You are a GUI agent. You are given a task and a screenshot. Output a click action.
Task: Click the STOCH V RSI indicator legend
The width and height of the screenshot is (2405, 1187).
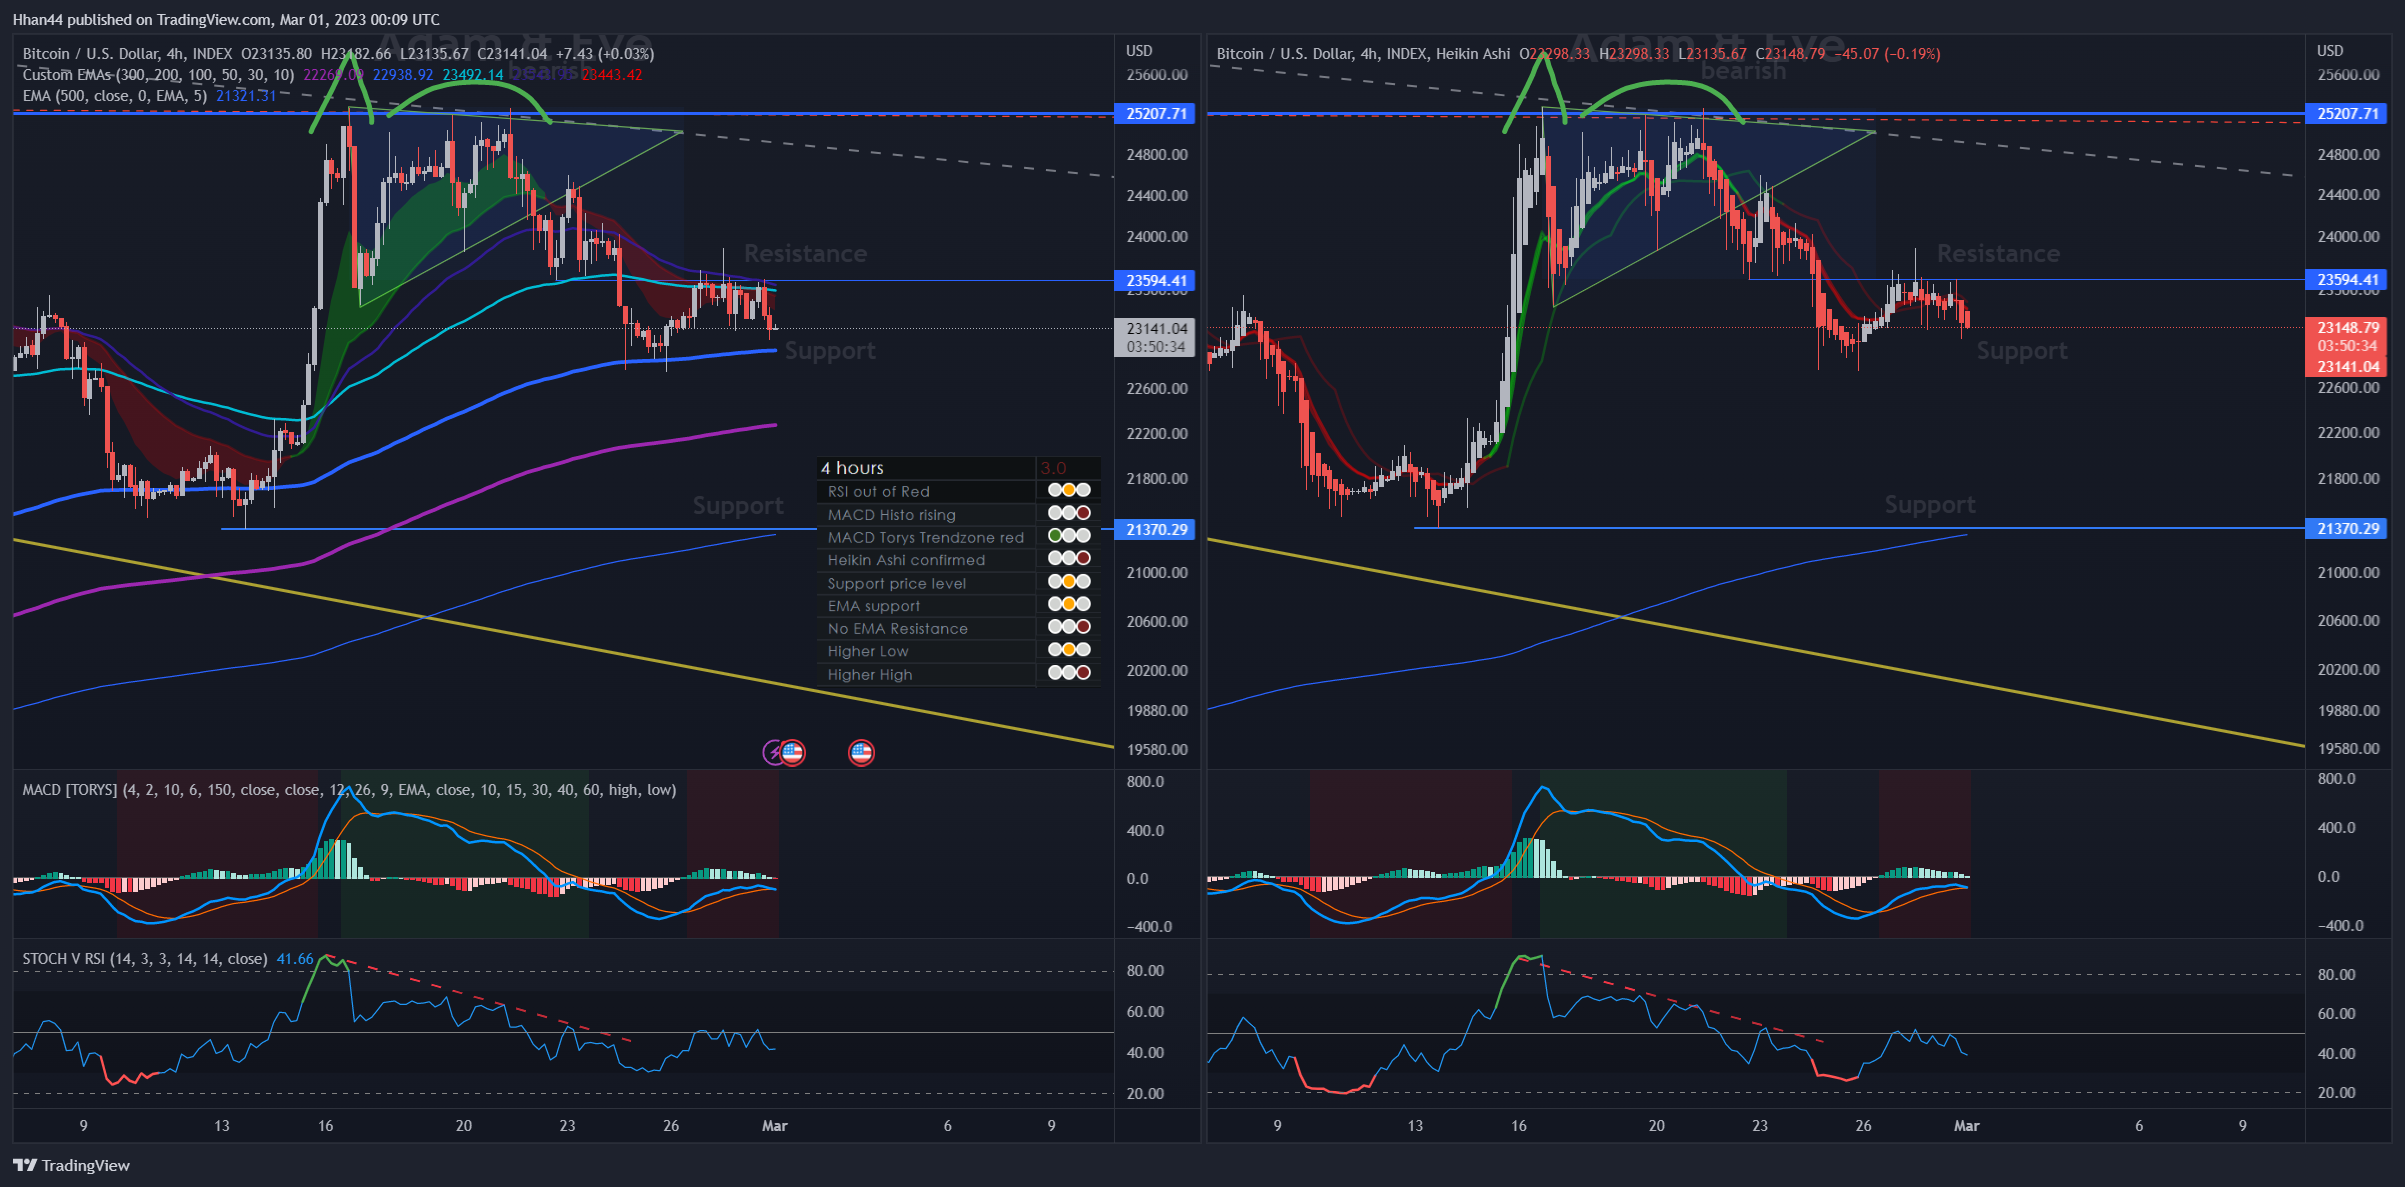[x=145, y=958]
